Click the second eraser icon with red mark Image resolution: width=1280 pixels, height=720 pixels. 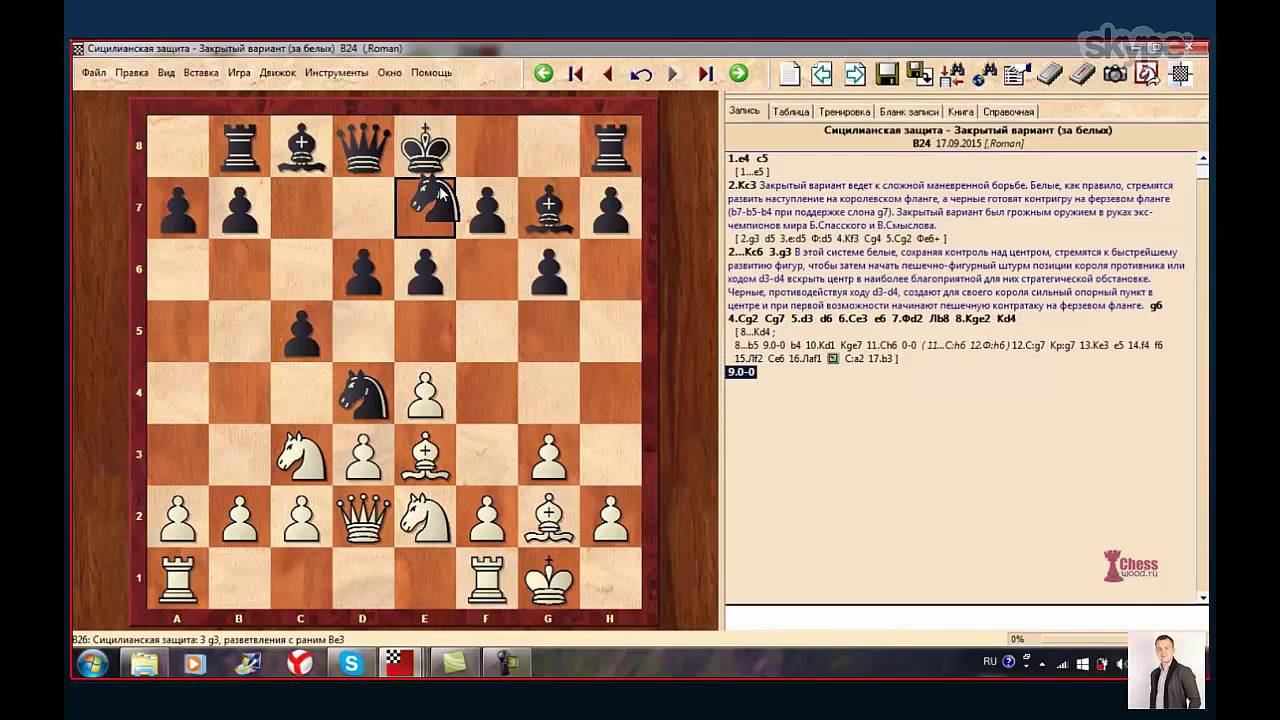click(x=1083, y=73)
